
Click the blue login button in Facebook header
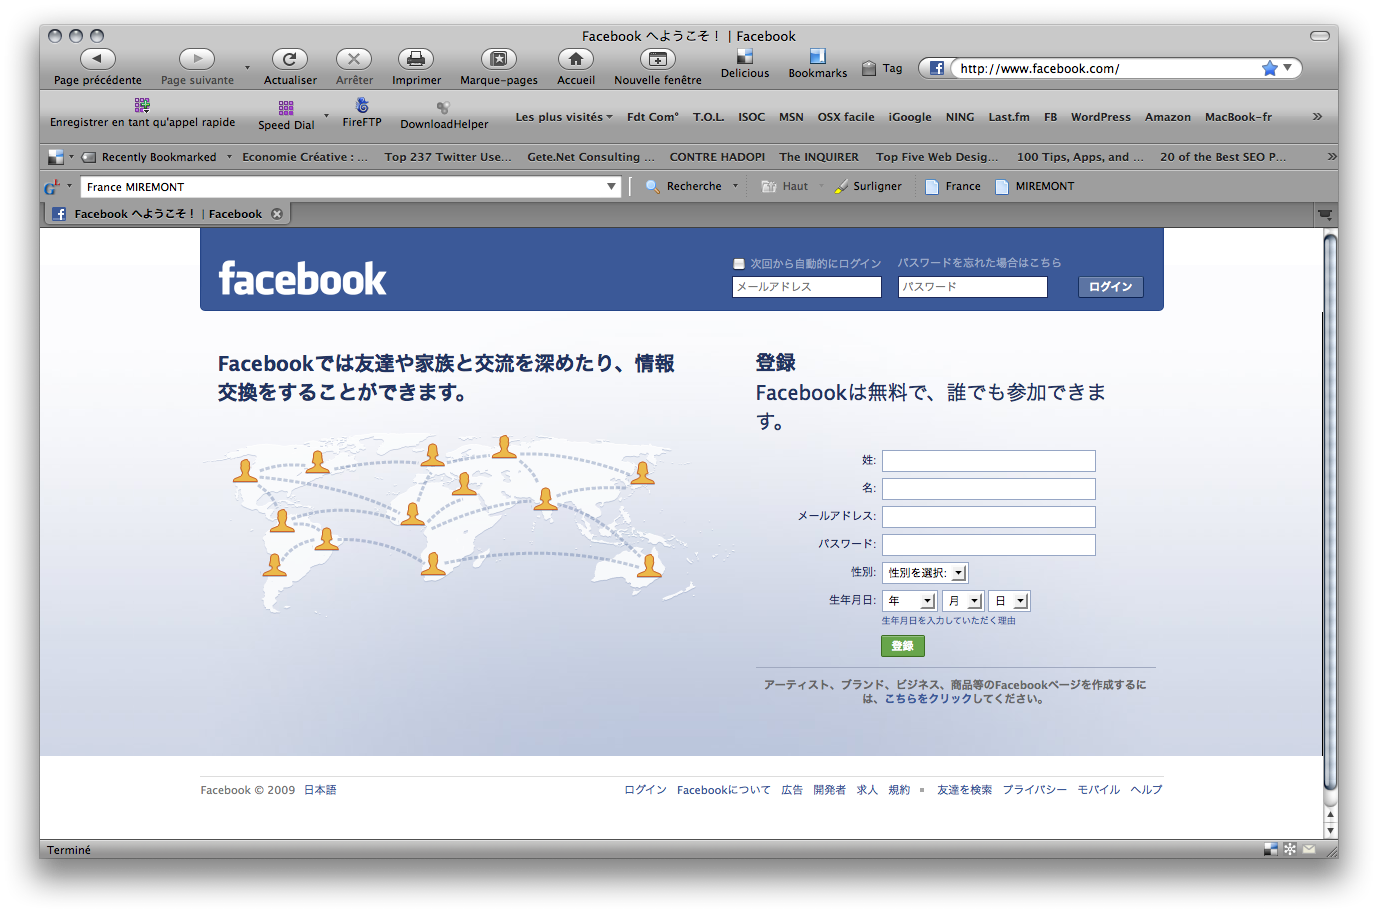tap(1110, 287)
